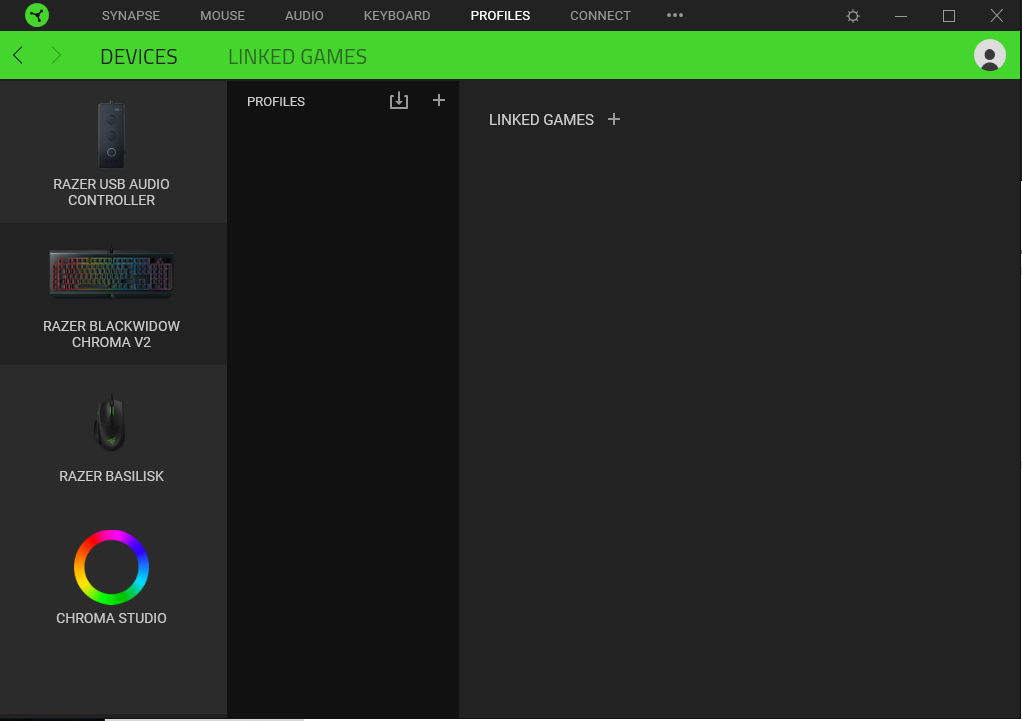Add a new profile with plus icon

pyautogui.click(x=439, y=100)
